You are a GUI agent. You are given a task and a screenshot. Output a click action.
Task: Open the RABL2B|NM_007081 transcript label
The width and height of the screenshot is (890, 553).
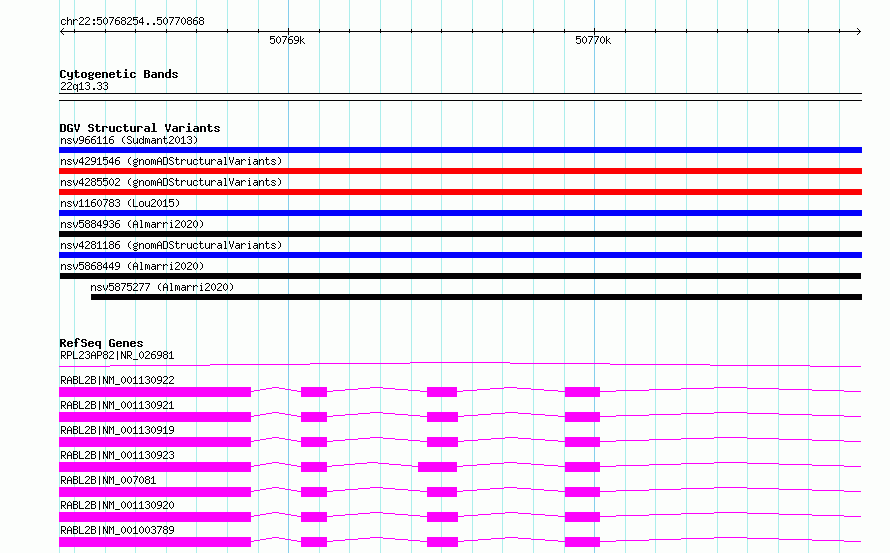(x=108, y=480)
